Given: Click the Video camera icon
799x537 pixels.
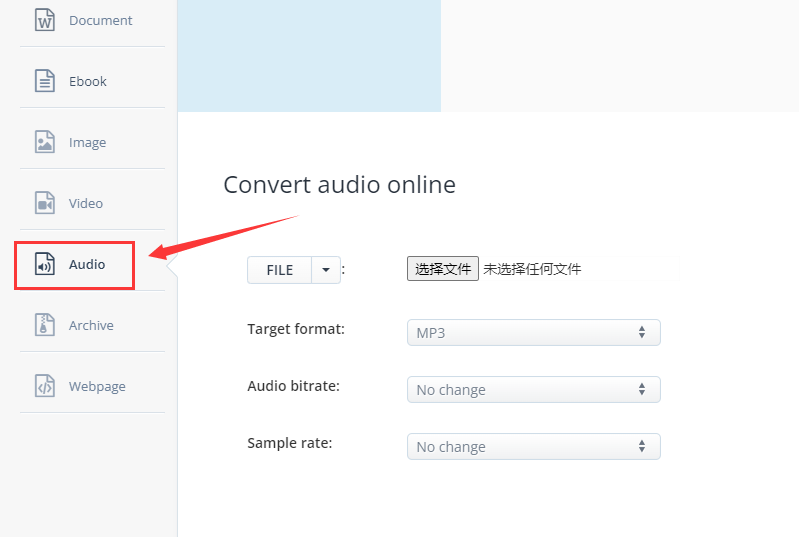Looking at the screenshot, I should 44,203.
